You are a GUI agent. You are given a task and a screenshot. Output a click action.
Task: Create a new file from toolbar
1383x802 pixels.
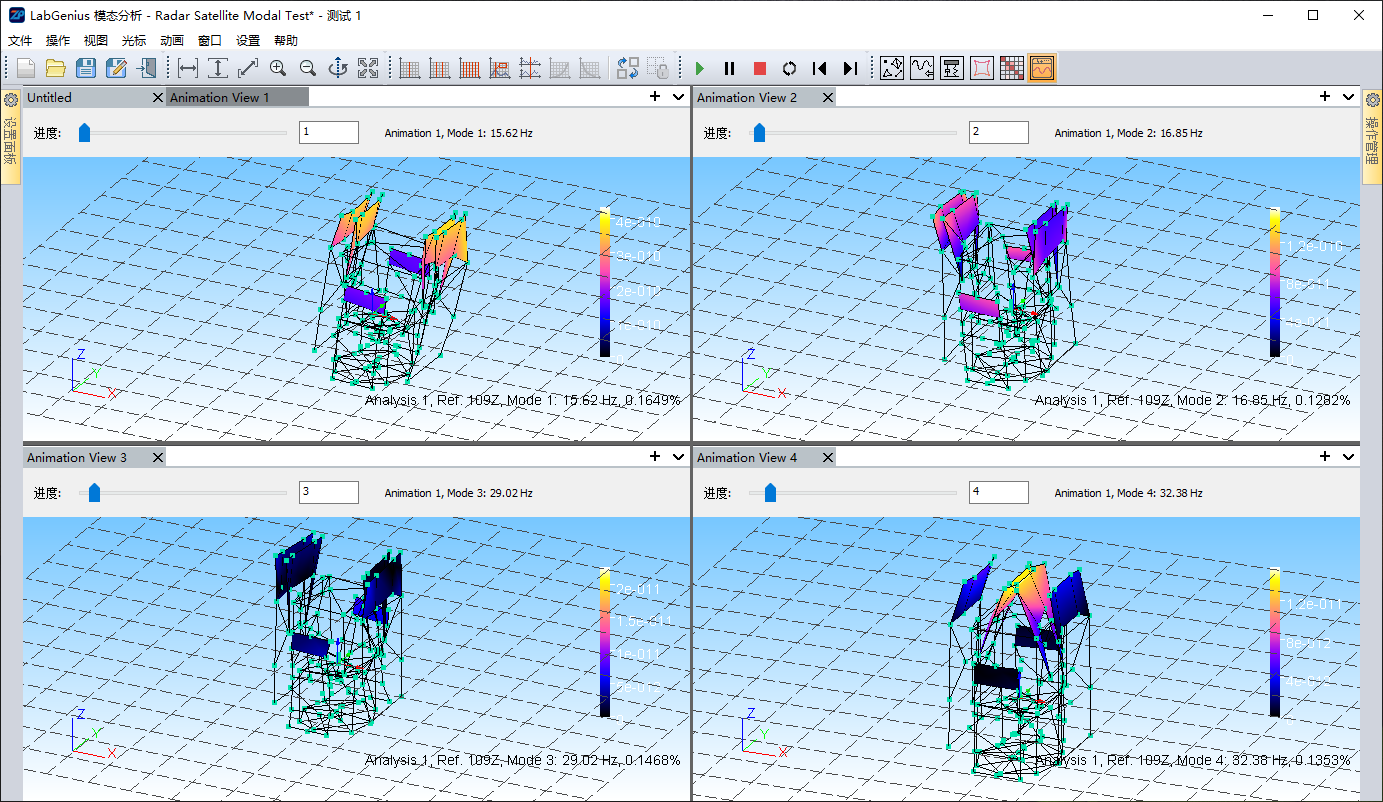(25, 68)
